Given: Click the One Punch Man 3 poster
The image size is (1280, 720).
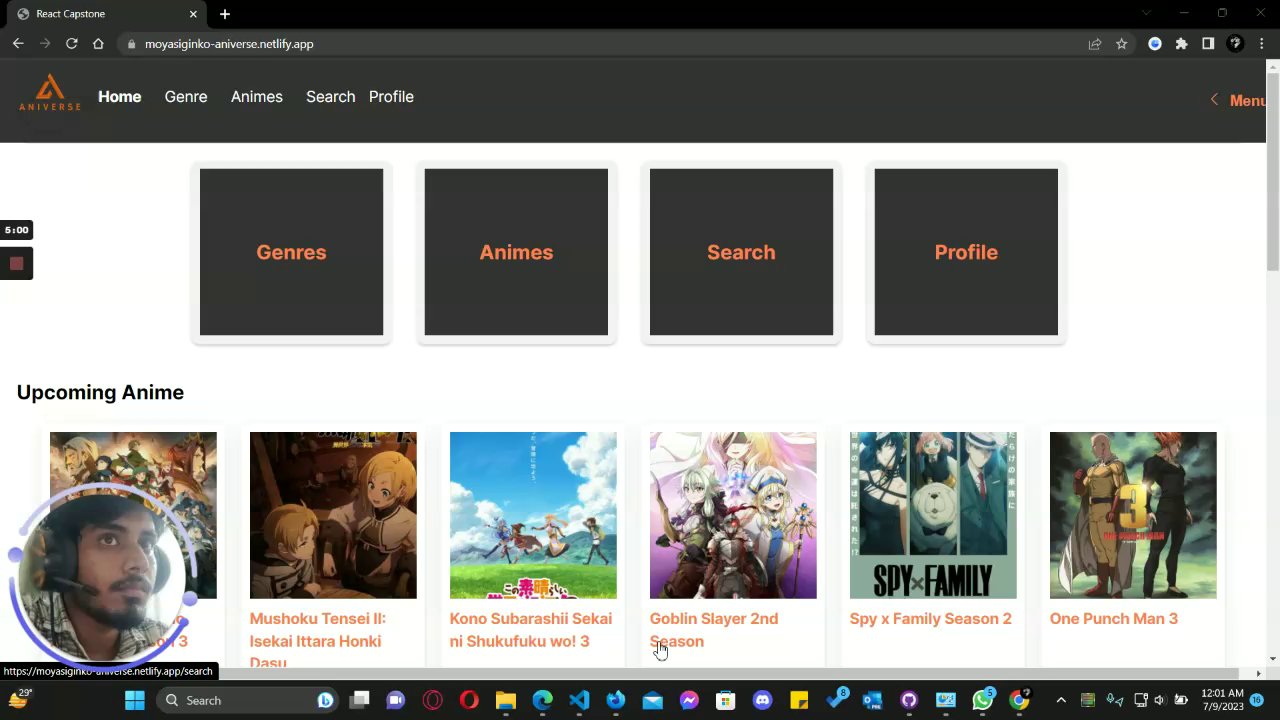Looking at the screenshot, I should pyautogui.click(x=1133, y=515).
